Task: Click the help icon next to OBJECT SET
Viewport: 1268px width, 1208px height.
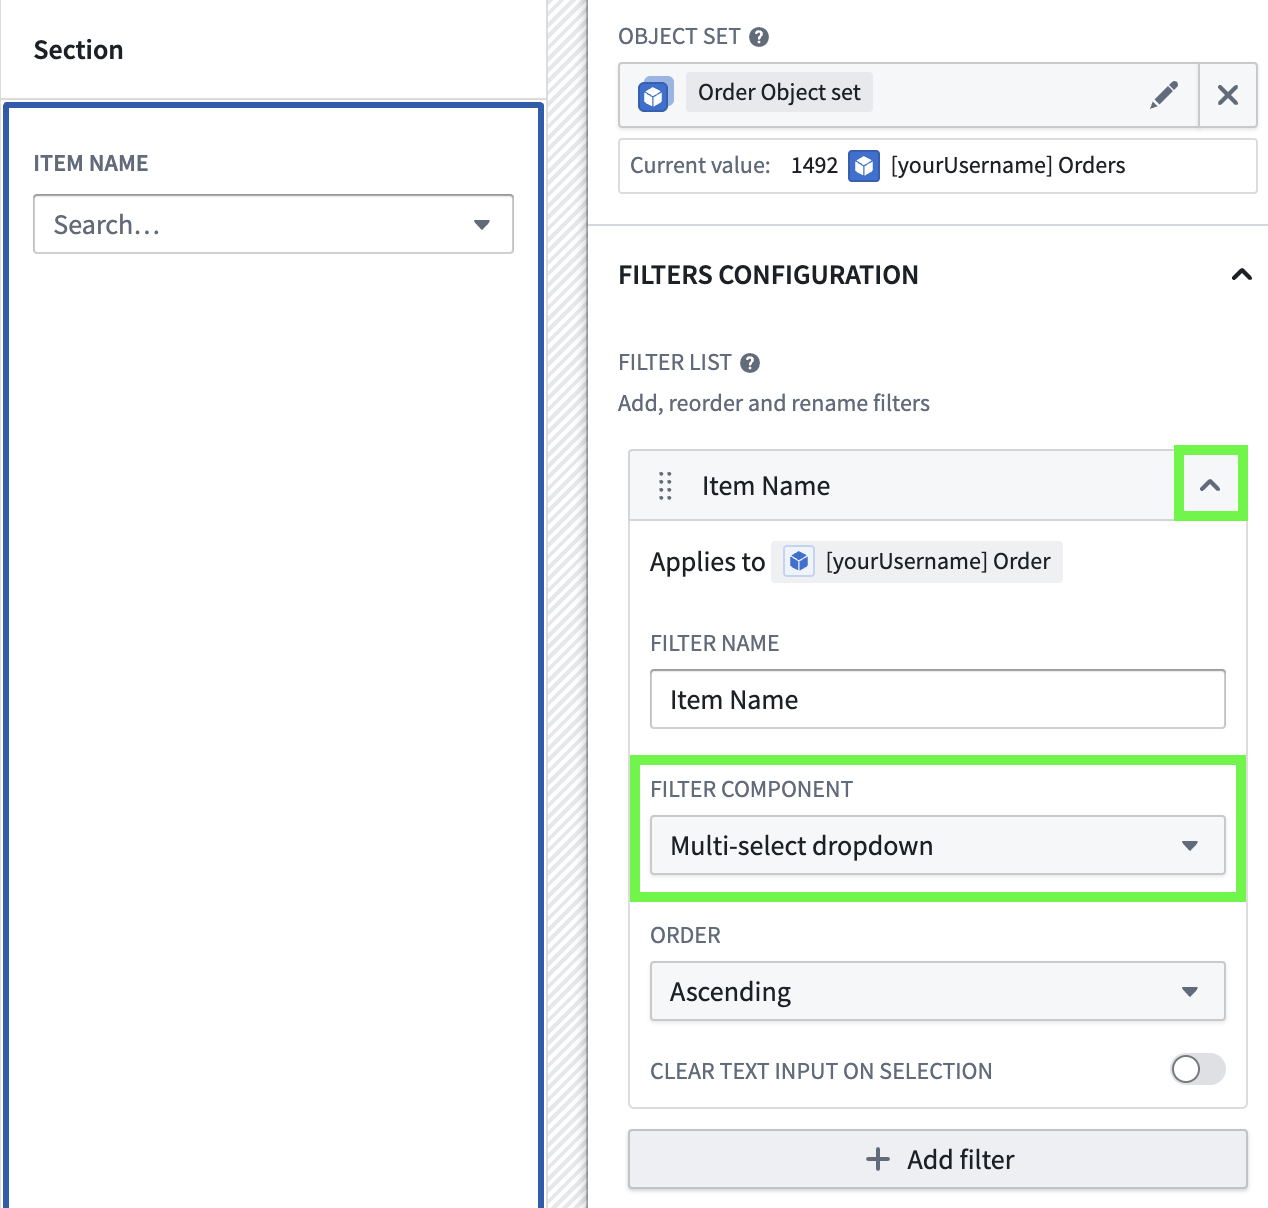Action: click(759, 37)
